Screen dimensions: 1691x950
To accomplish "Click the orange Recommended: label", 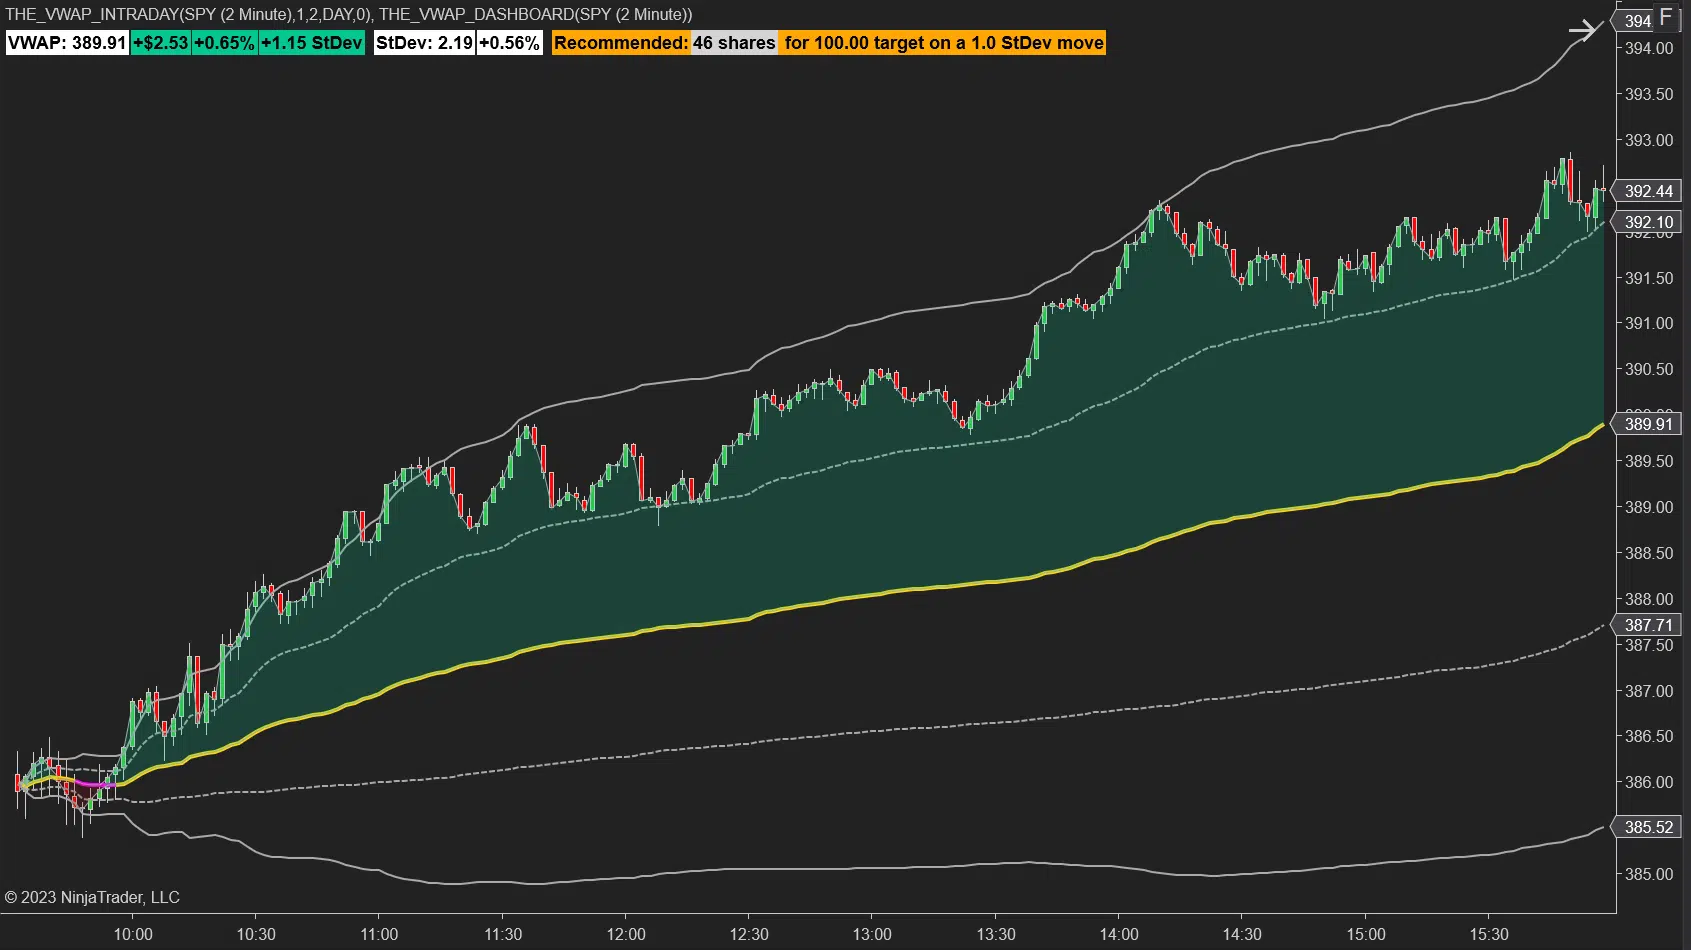I will click(x=621, y=43).
